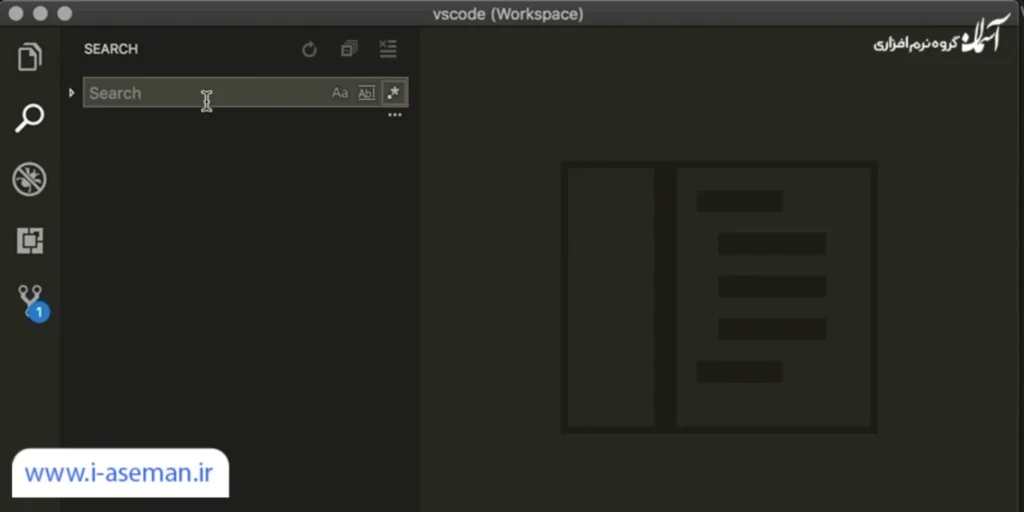Focus the Search text input field

click(200, 93)
